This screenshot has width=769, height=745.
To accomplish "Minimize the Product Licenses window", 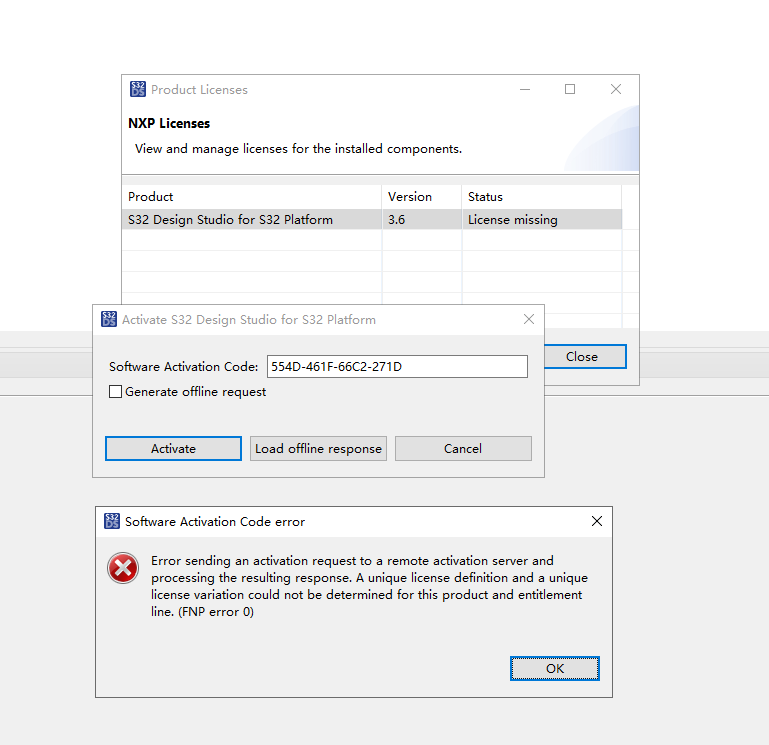I will pos(525,89).
